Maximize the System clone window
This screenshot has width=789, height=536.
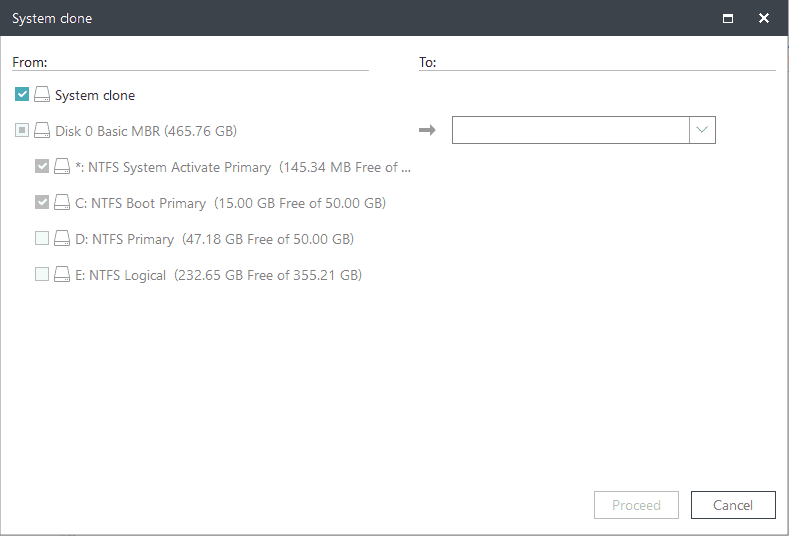tap(728, 18)
